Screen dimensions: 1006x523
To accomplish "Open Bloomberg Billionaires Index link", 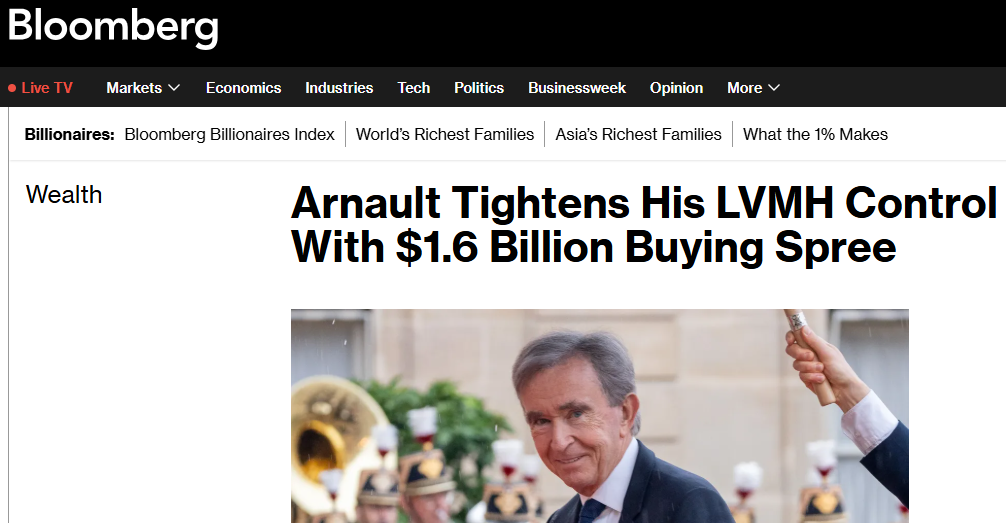I will click(230, 134).
